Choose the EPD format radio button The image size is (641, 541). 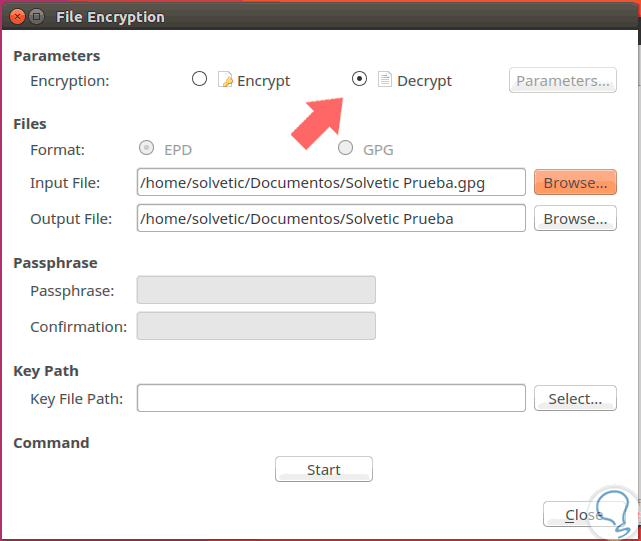pos(147,149)
